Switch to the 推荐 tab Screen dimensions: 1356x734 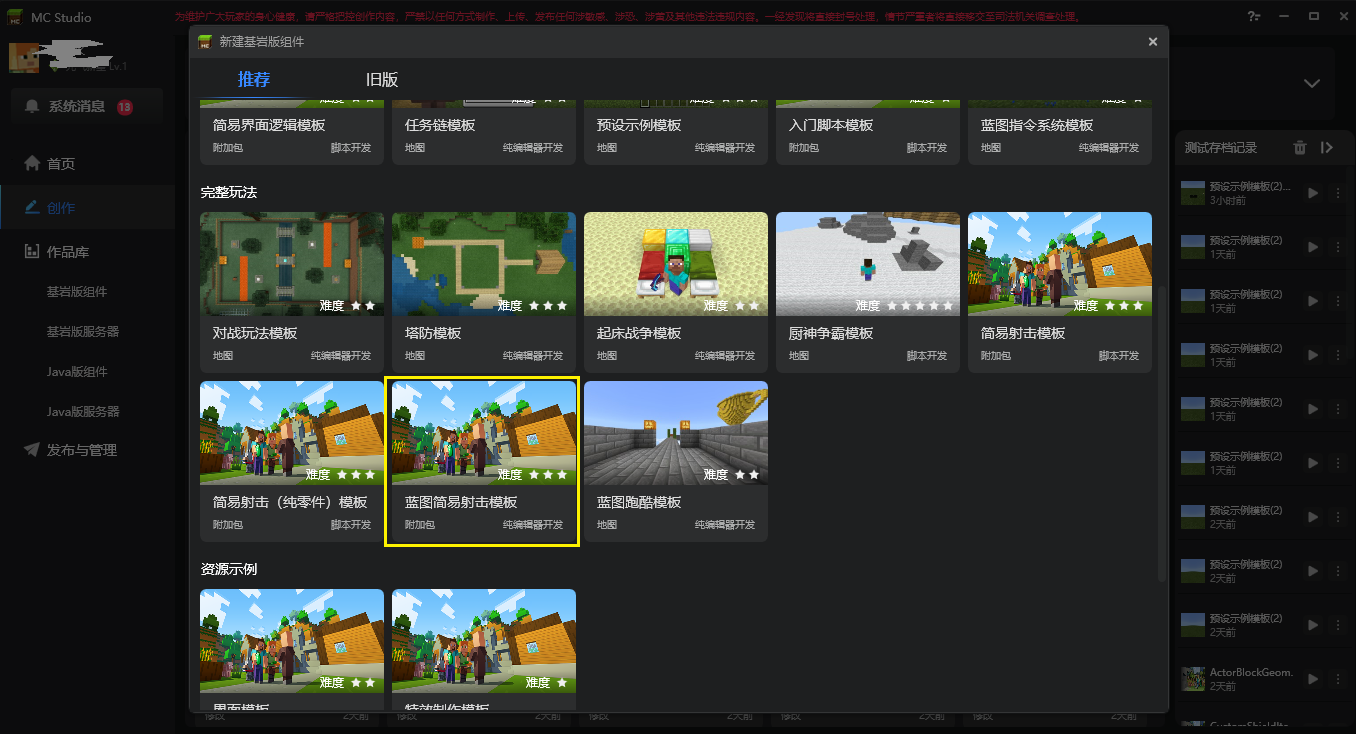coord(254,80)
